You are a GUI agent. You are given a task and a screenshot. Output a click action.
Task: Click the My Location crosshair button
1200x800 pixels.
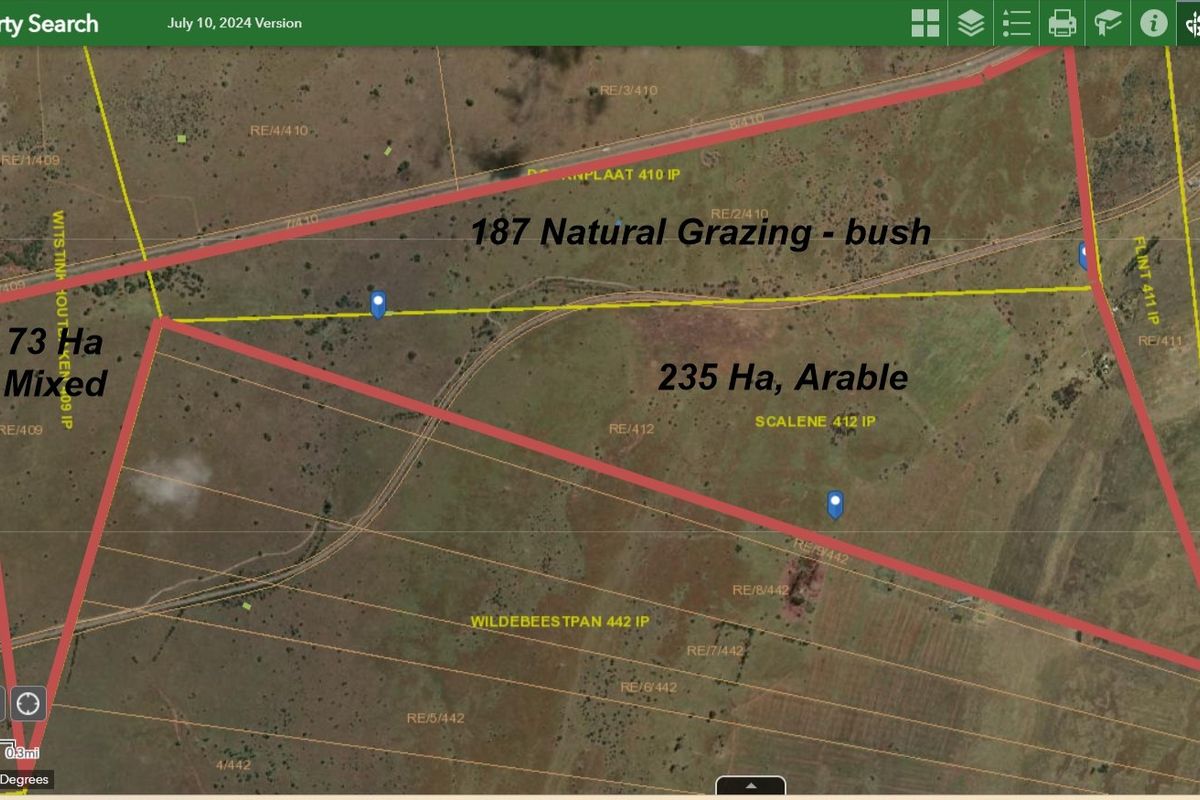point(27,703)
